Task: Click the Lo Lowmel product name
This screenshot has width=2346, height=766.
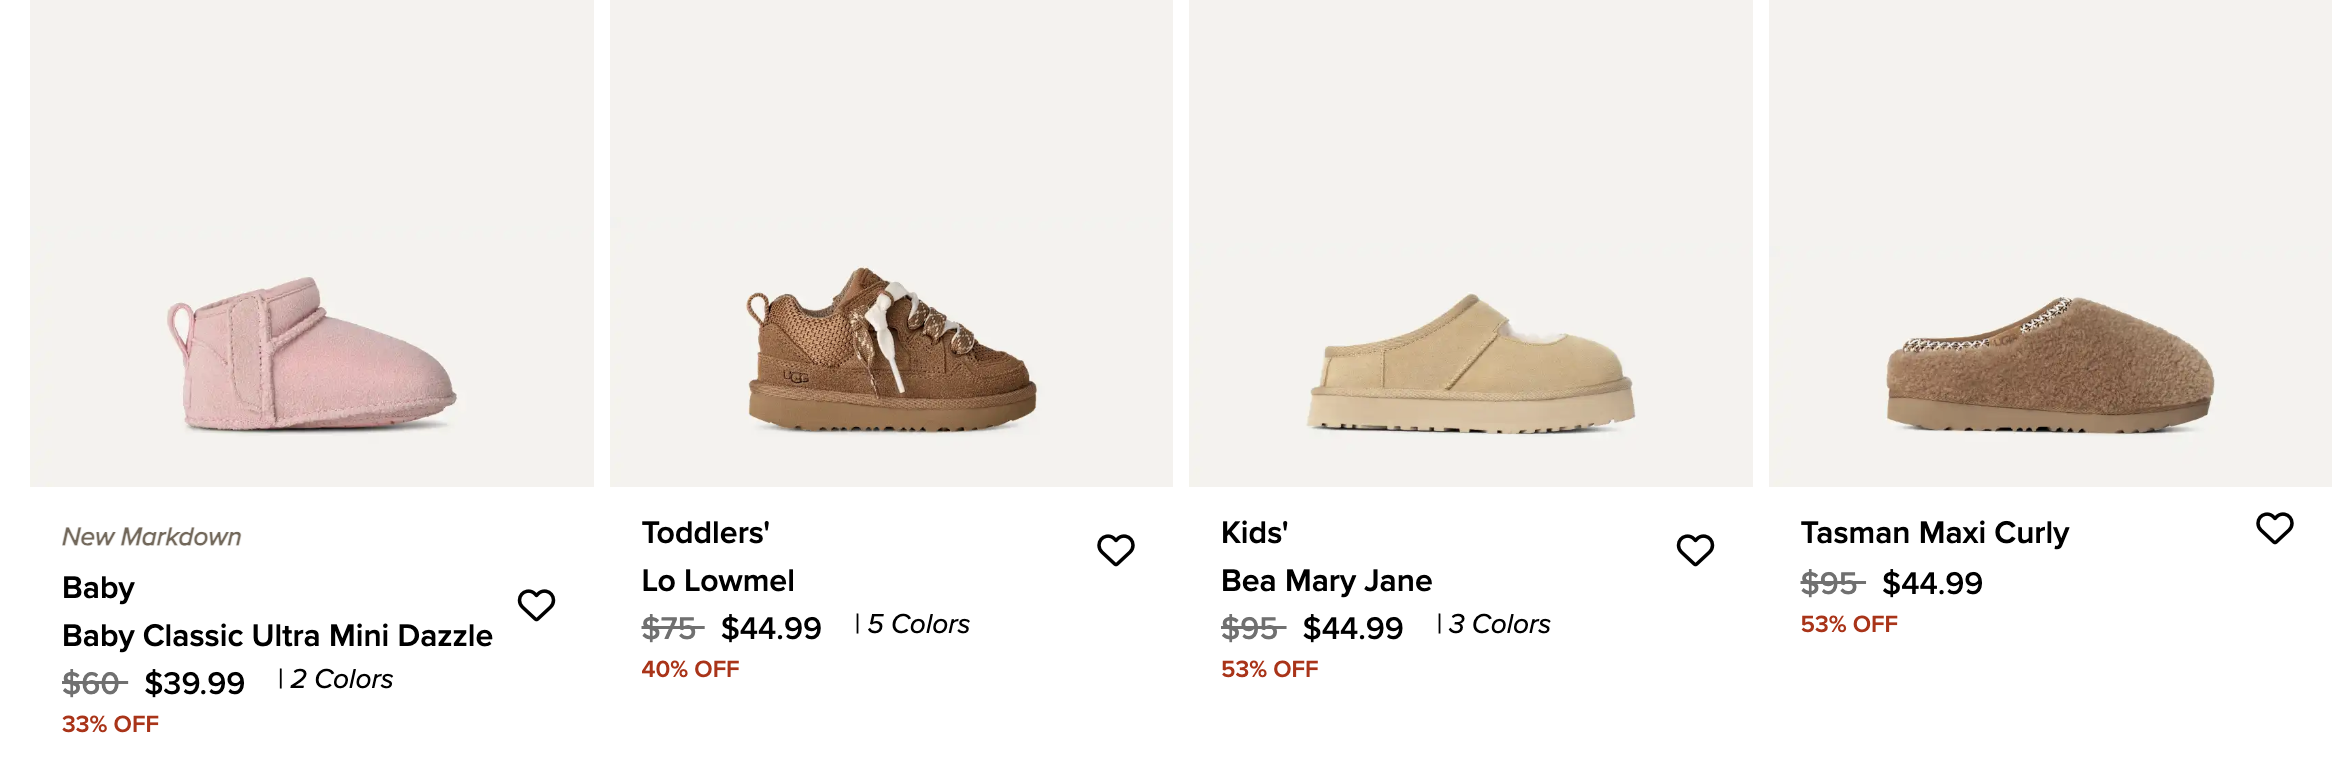Action: coord(718,581)
